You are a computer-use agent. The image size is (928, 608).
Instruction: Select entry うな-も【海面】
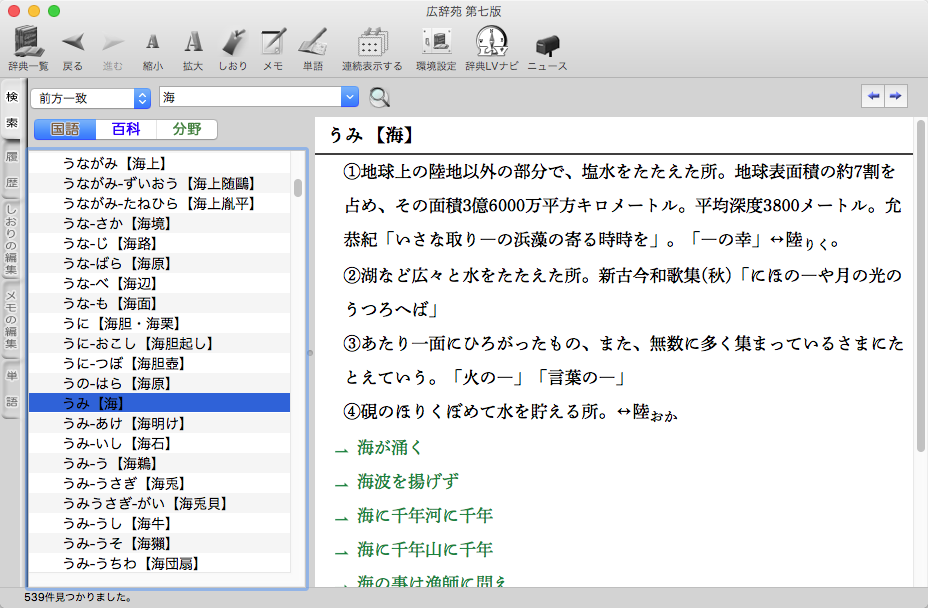pos(159,304)
